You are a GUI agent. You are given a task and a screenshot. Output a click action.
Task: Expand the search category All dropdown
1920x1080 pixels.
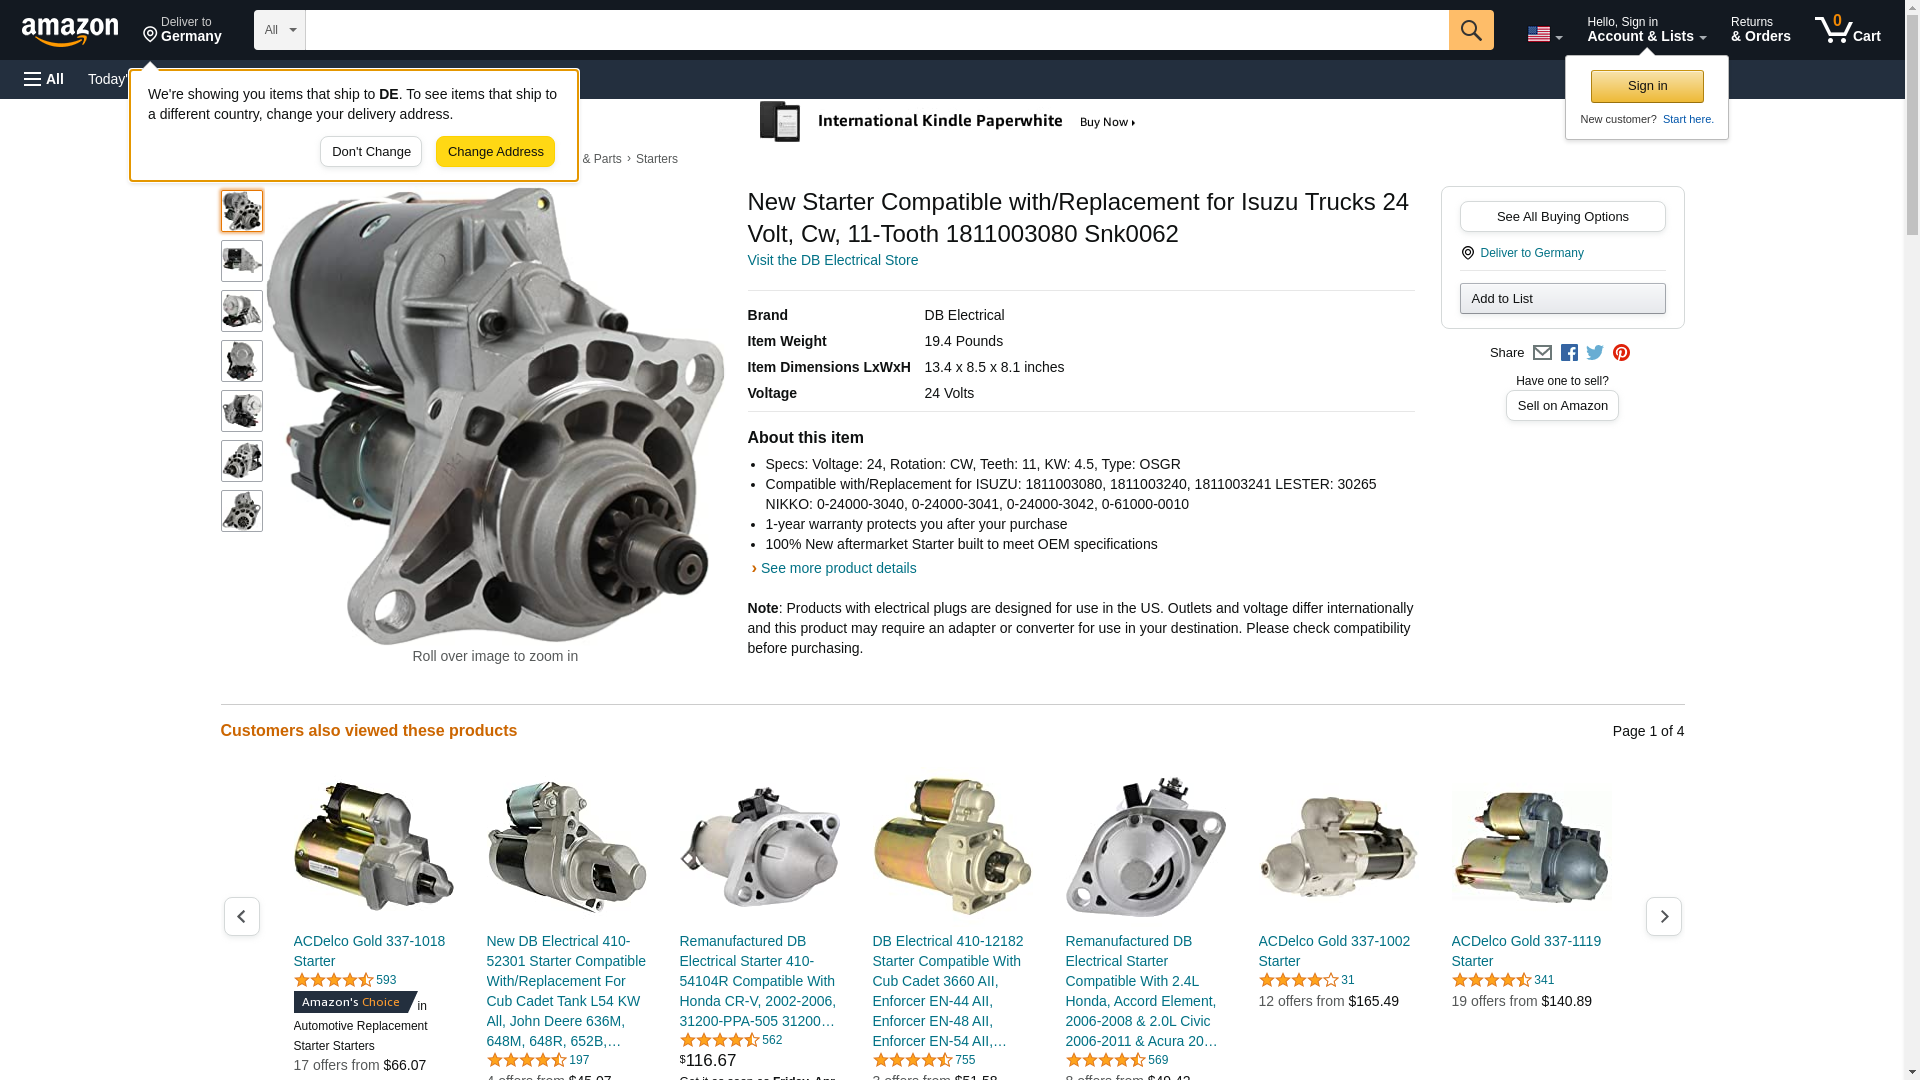pyautogui.click(x=279, y=30)
